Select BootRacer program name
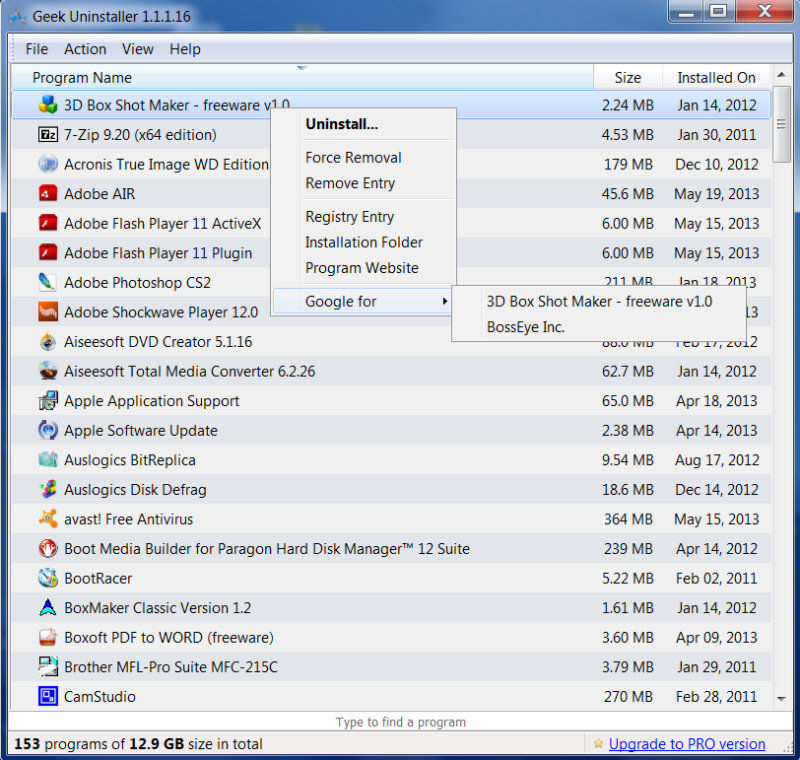 (98, 578)
